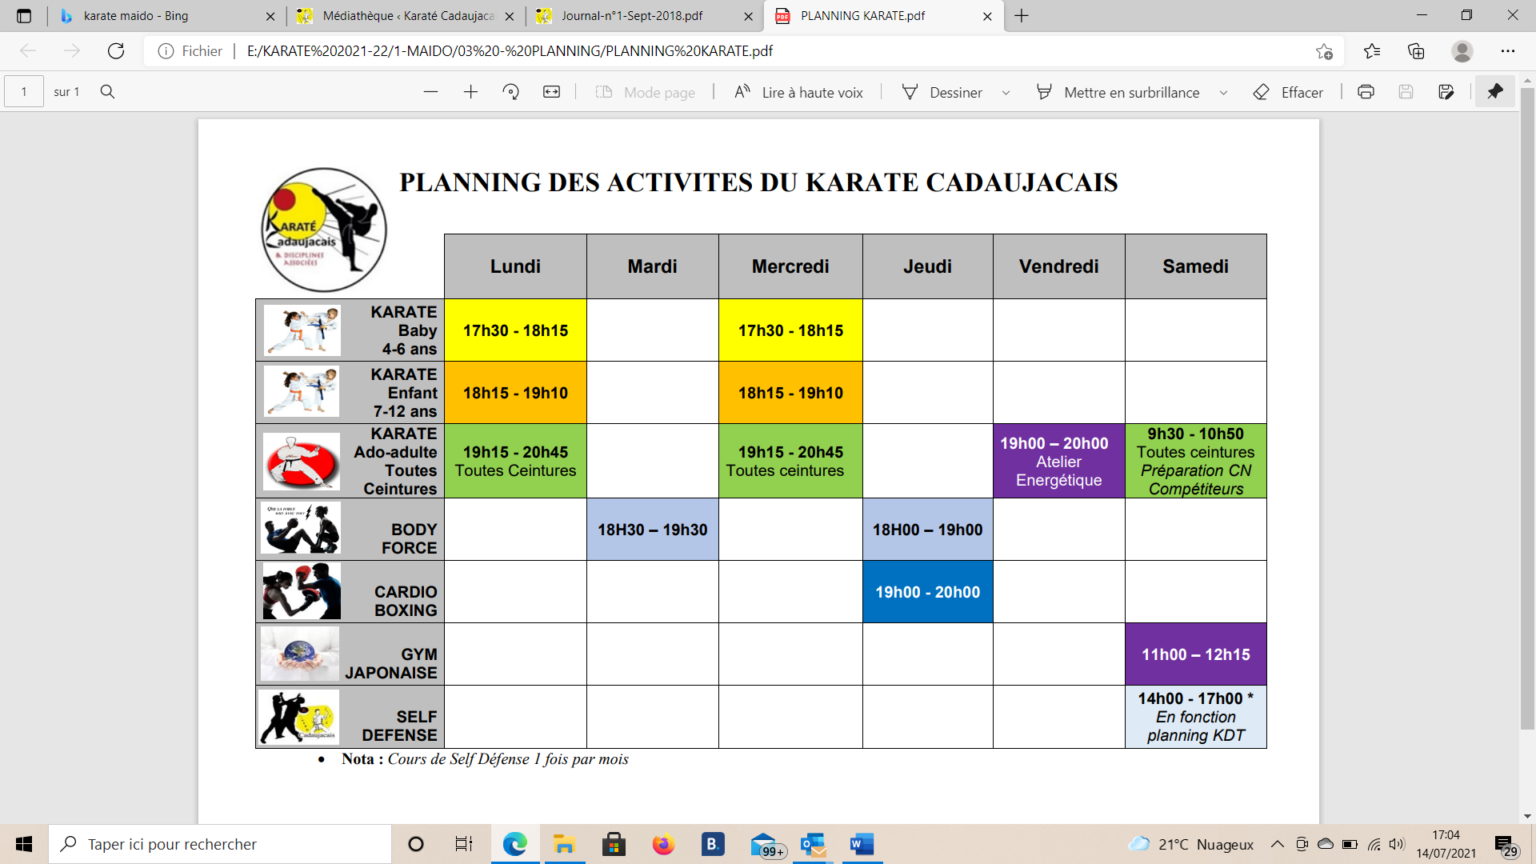The image size is (1536, 864).
Task: Click the page number field
Action: tap(24, 92)
